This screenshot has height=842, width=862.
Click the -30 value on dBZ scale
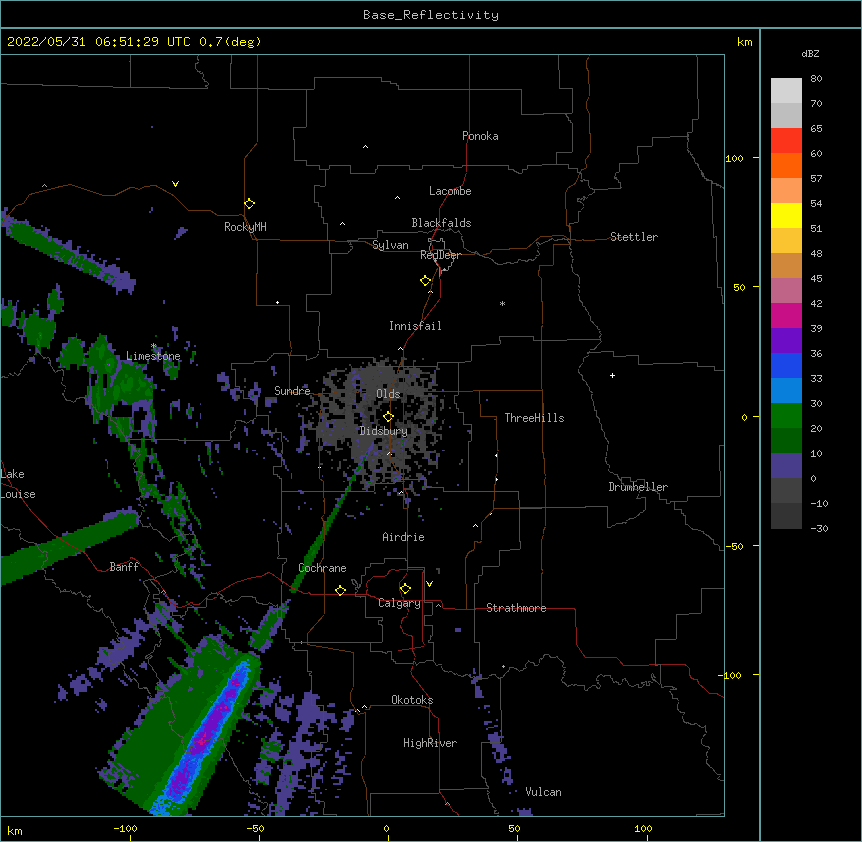click(x=819, y=528)
